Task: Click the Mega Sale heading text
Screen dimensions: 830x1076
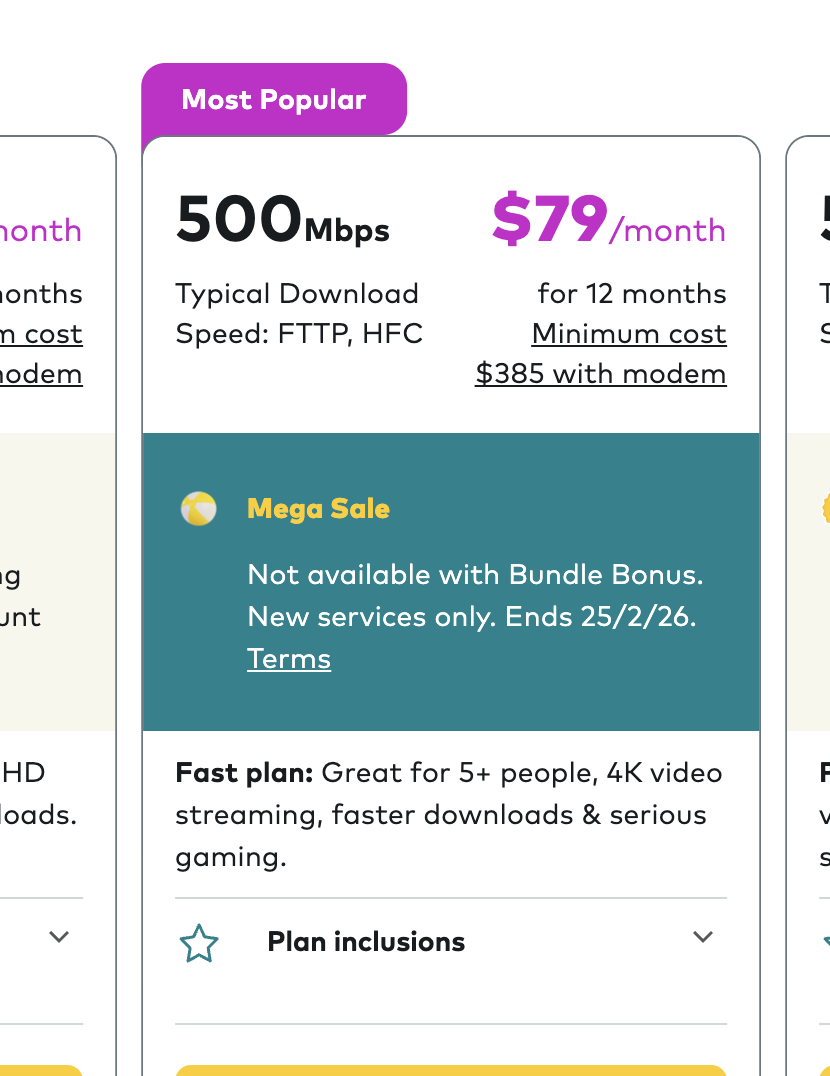Action: coord(318,509)
